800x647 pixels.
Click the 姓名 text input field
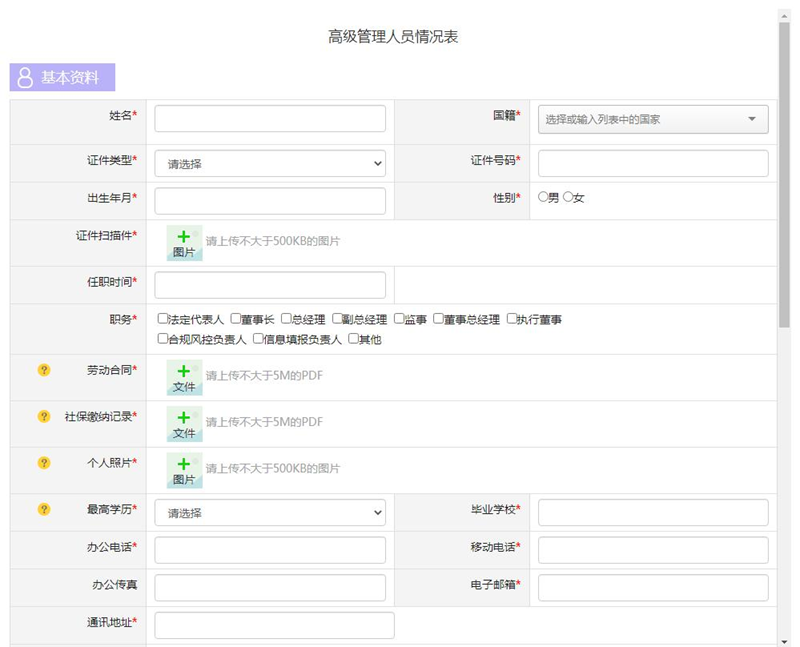(x=270, y=119)
